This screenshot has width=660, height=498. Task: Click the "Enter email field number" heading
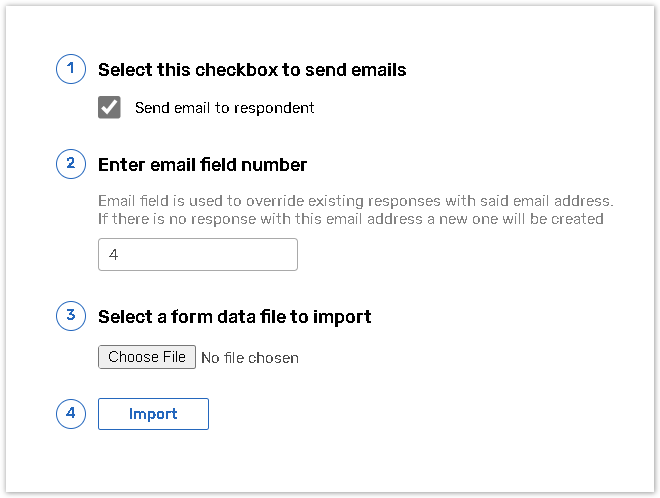click(202, 165)
